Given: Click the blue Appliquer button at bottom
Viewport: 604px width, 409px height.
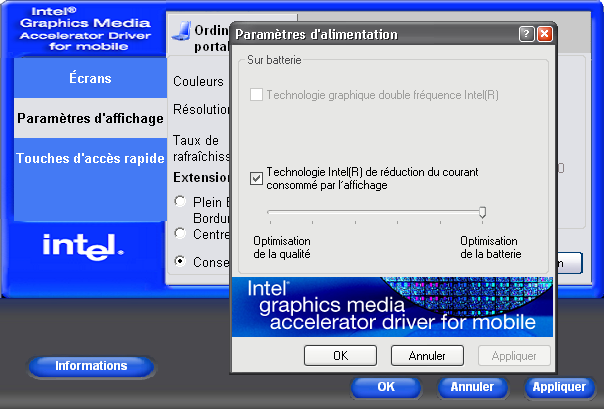Looking at the screenshot, I should pyautogui.click(x=559, y=387).
